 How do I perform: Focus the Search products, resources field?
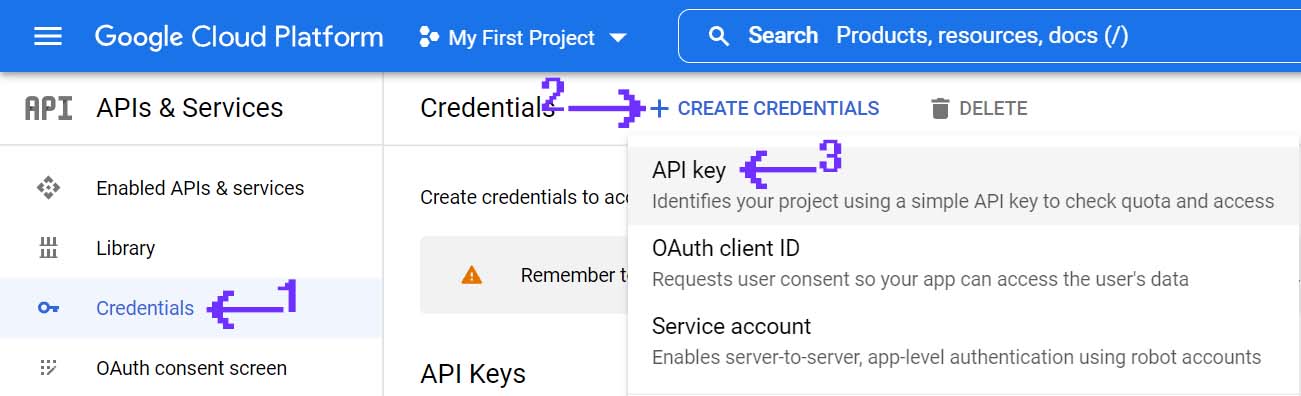click(990, 36)
